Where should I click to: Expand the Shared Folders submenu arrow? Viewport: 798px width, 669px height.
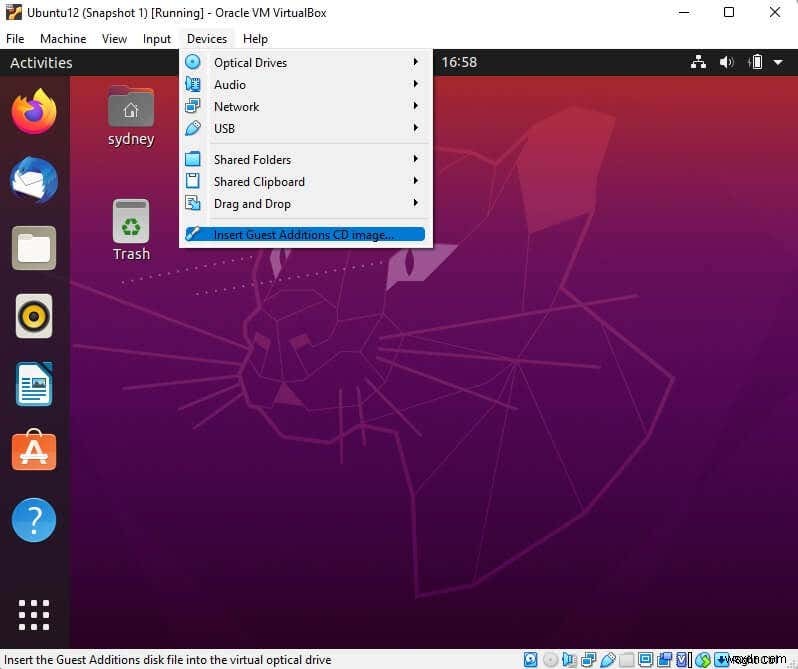click(x=416, y=159)
